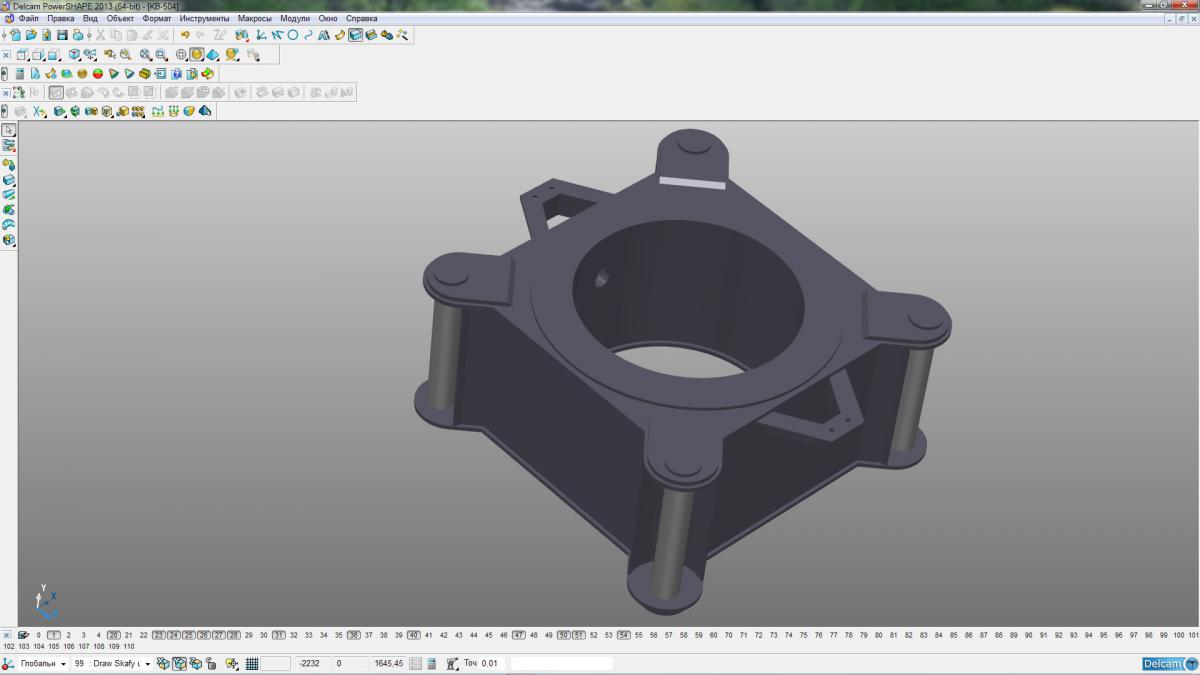The width and height of the screenshot is (1200, 675).
Task: Toggle level 40 visibility
Action: 414,635
